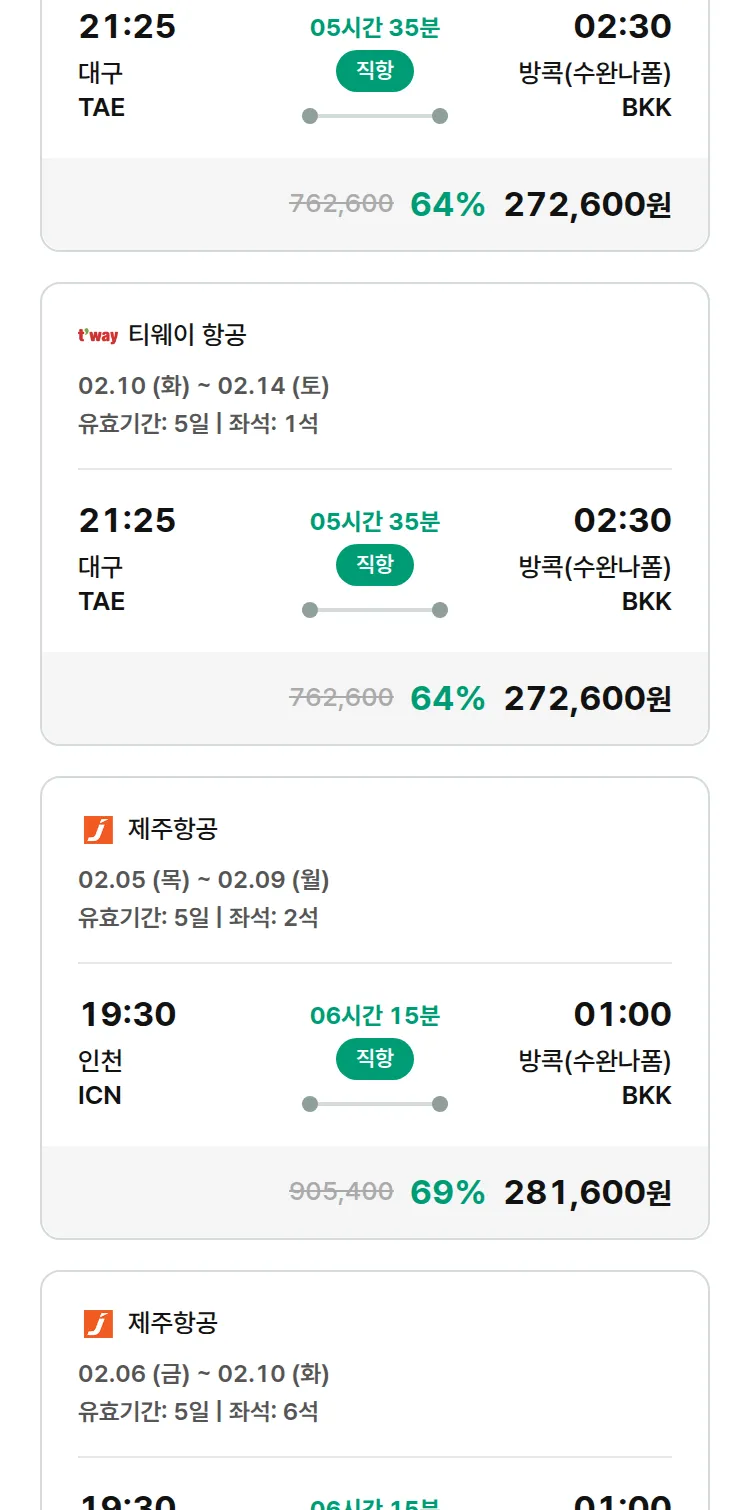Choose the topmost 272,600원 fare
The image size is (750, 1510).
(587, 205)
